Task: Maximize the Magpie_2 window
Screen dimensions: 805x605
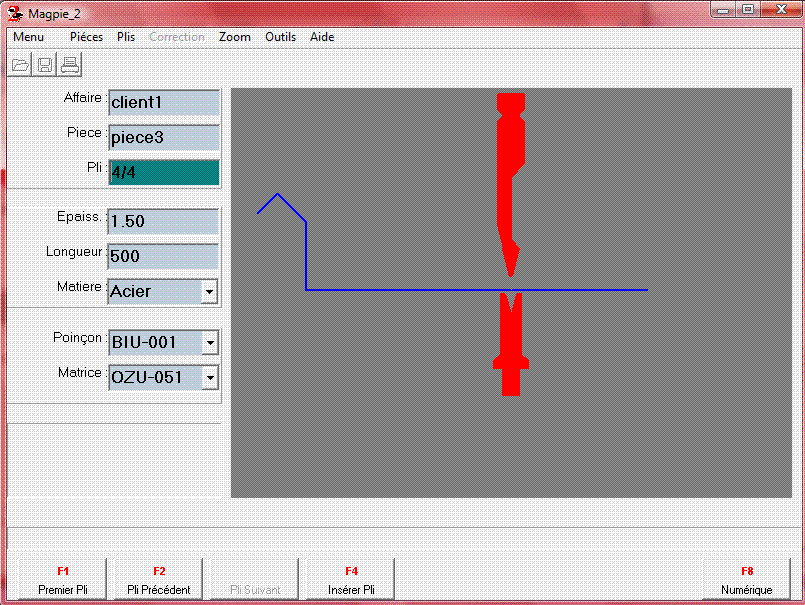Action: [x=748, y=10]
